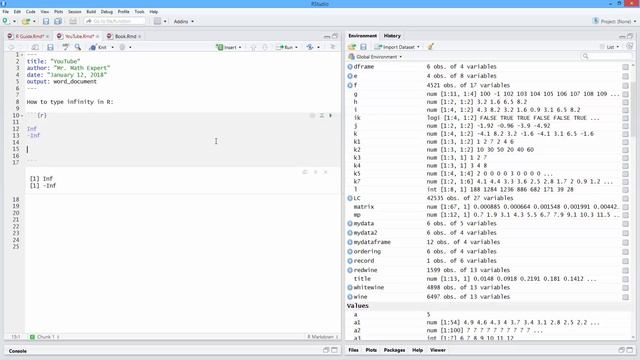Click the Environment search box
Image resolution: width=640 pixels, height=360 pixels.
point(606,56)
